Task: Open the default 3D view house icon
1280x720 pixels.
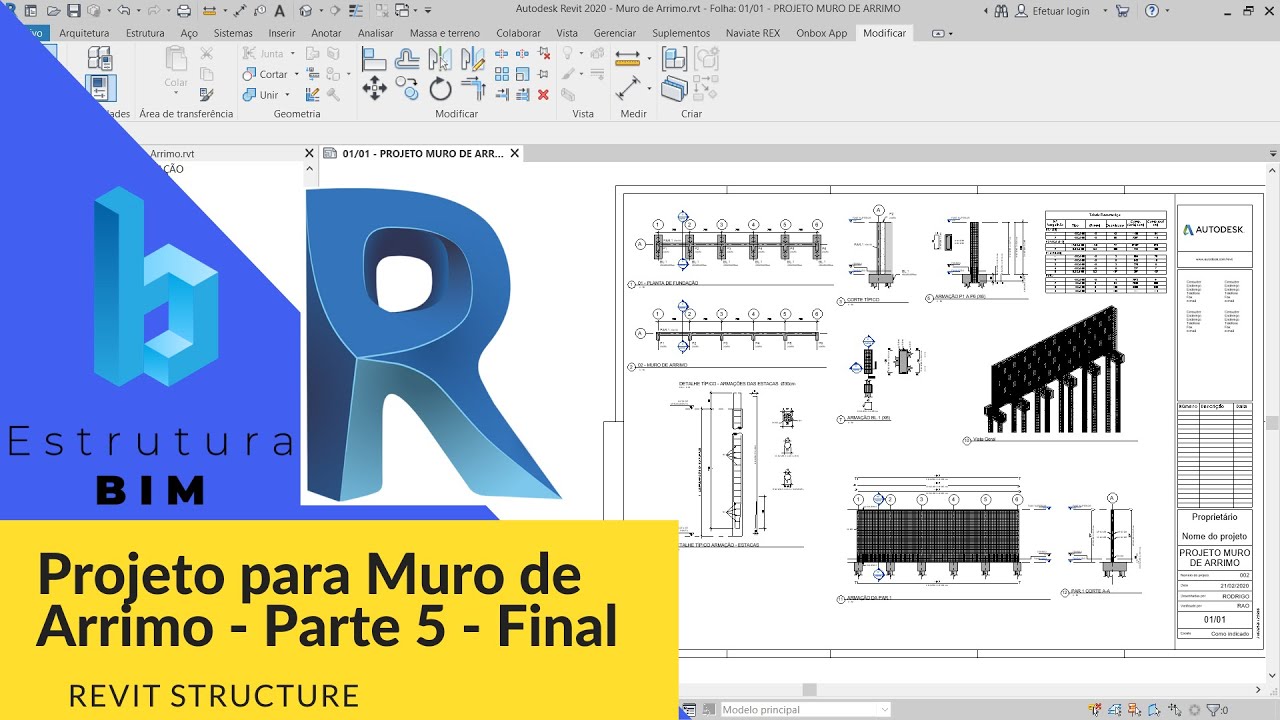Action: click(x=306, y=11)
